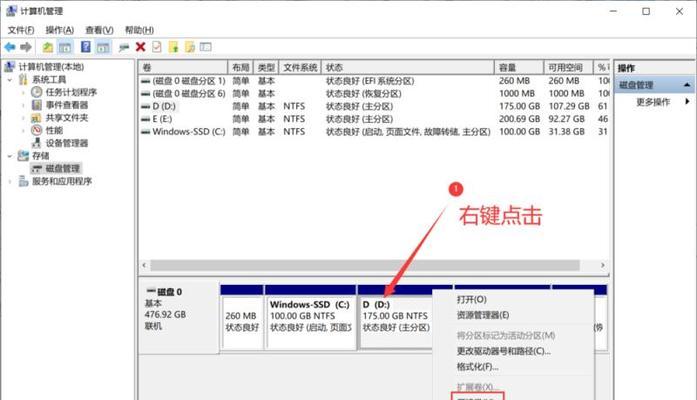
Task: Select 服务和应用程序 tree item
Action: click(62, 181)
